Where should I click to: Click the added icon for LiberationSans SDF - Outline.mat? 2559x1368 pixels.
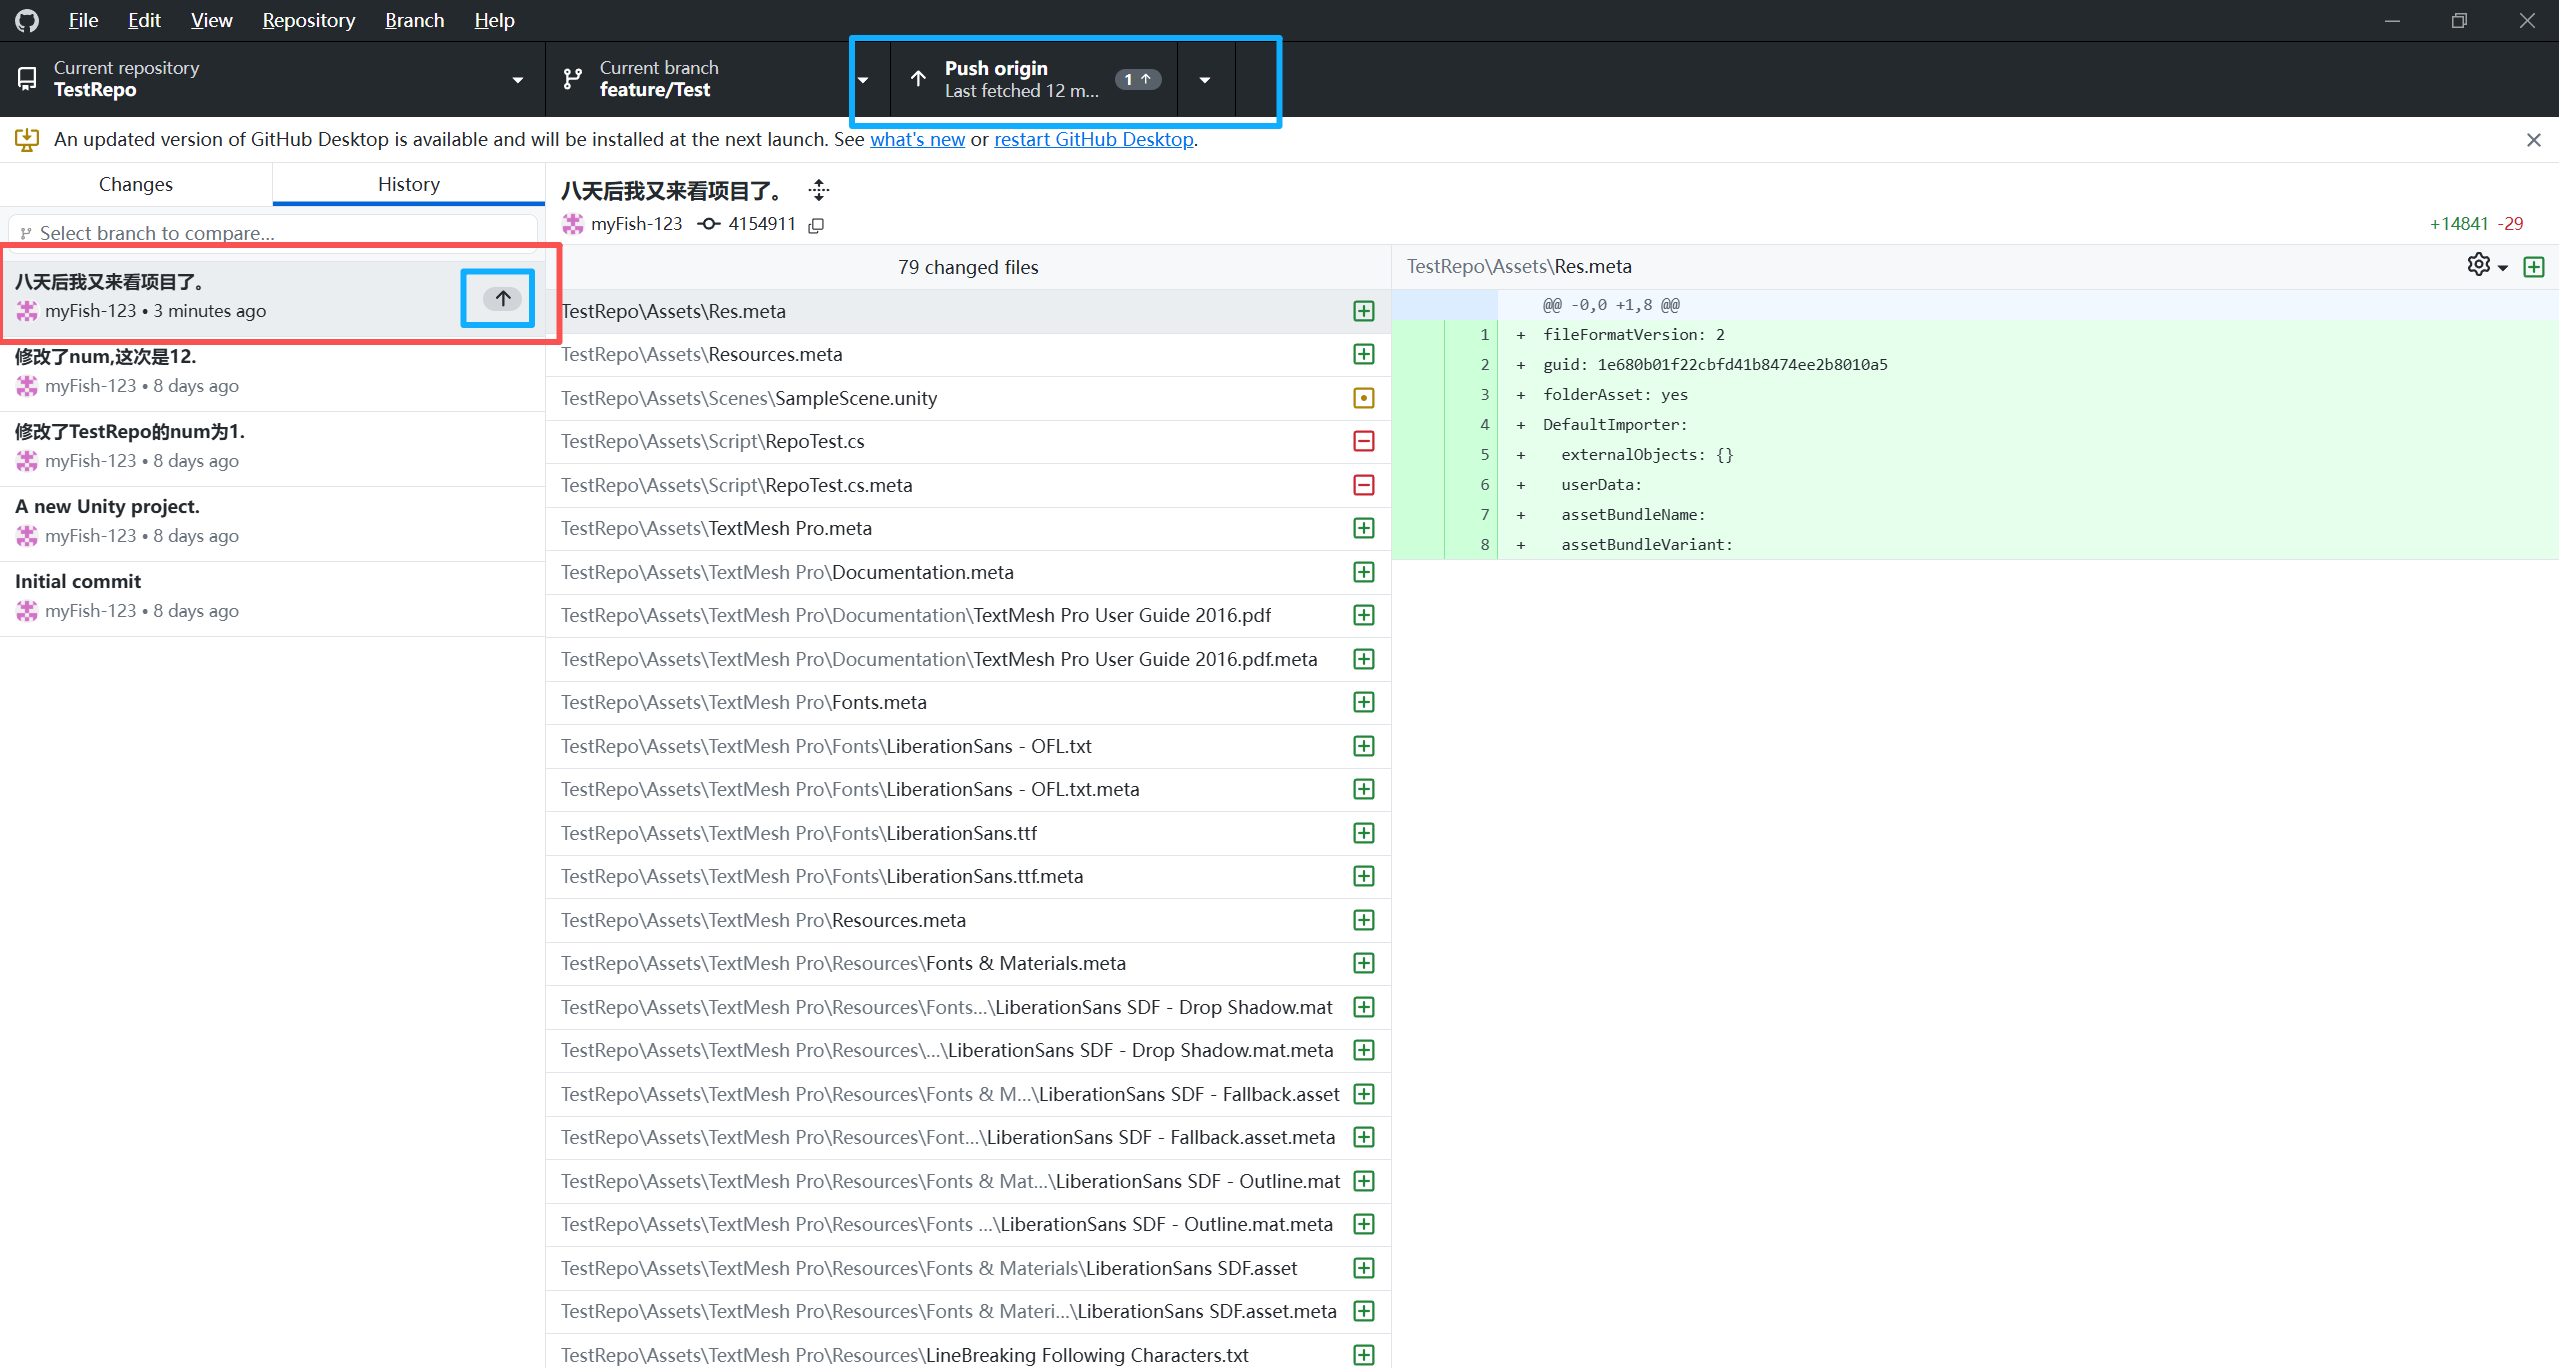[x=1363, y=1181]
